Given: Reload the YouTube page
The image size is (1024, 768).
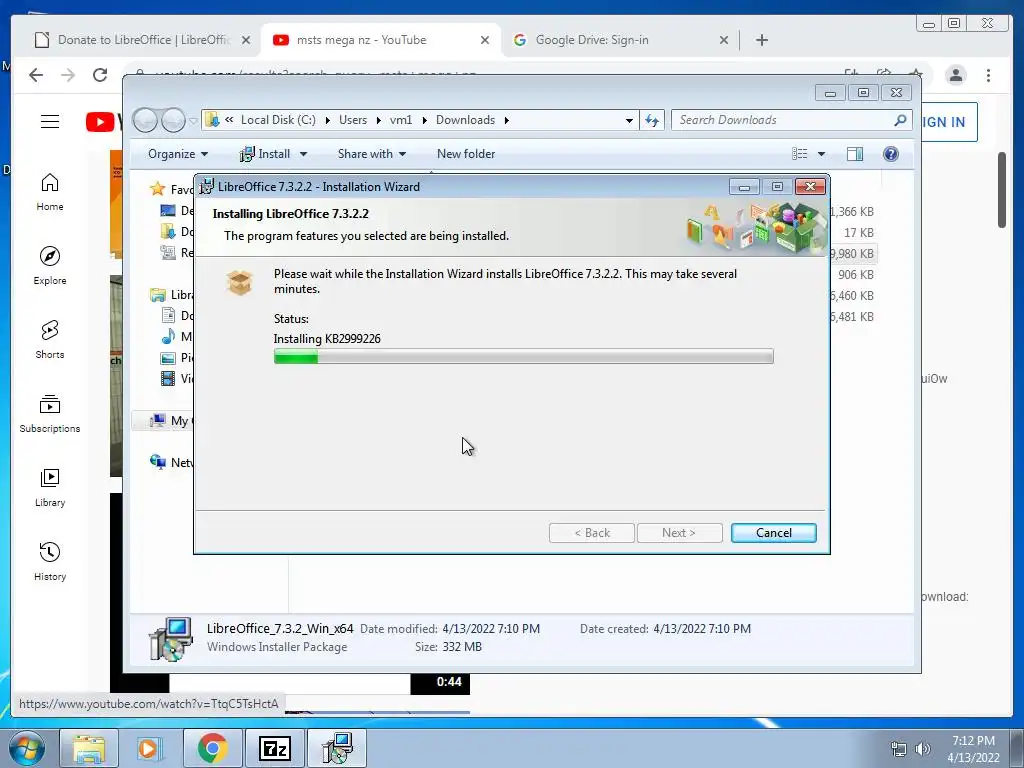Looking at the screenshot, I should (100, 75).
